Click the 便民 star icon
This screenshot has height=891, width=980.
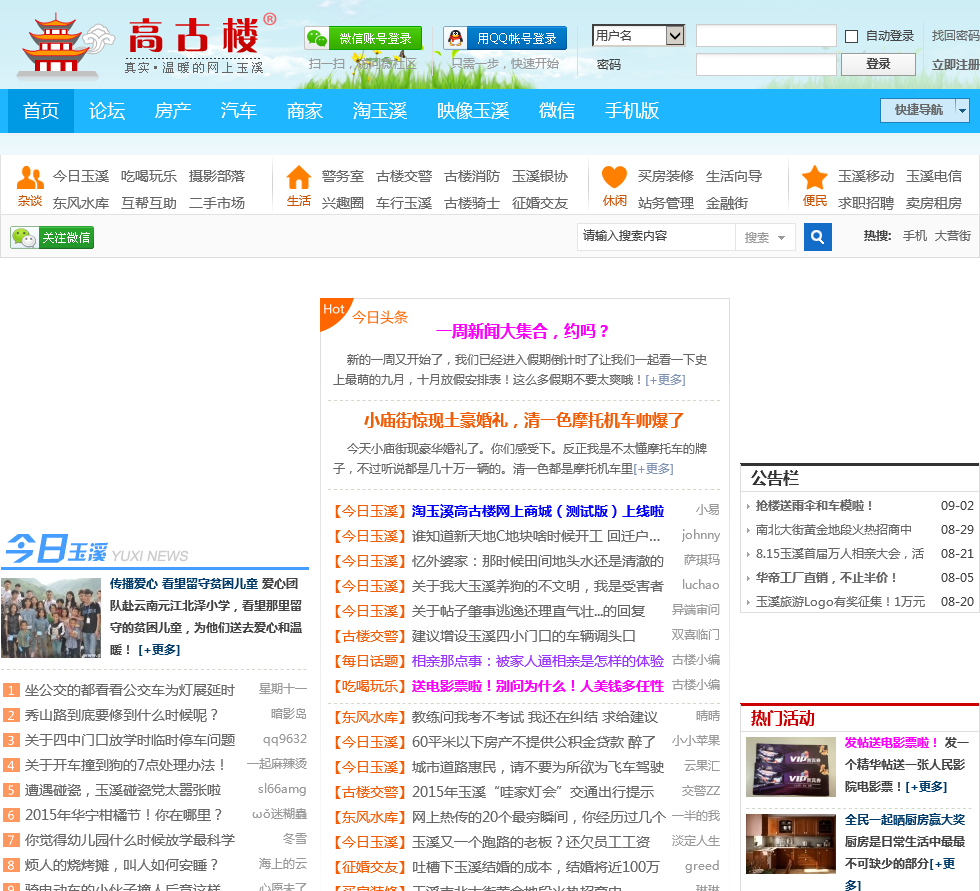pyautogui.click(x=815, y=177)
